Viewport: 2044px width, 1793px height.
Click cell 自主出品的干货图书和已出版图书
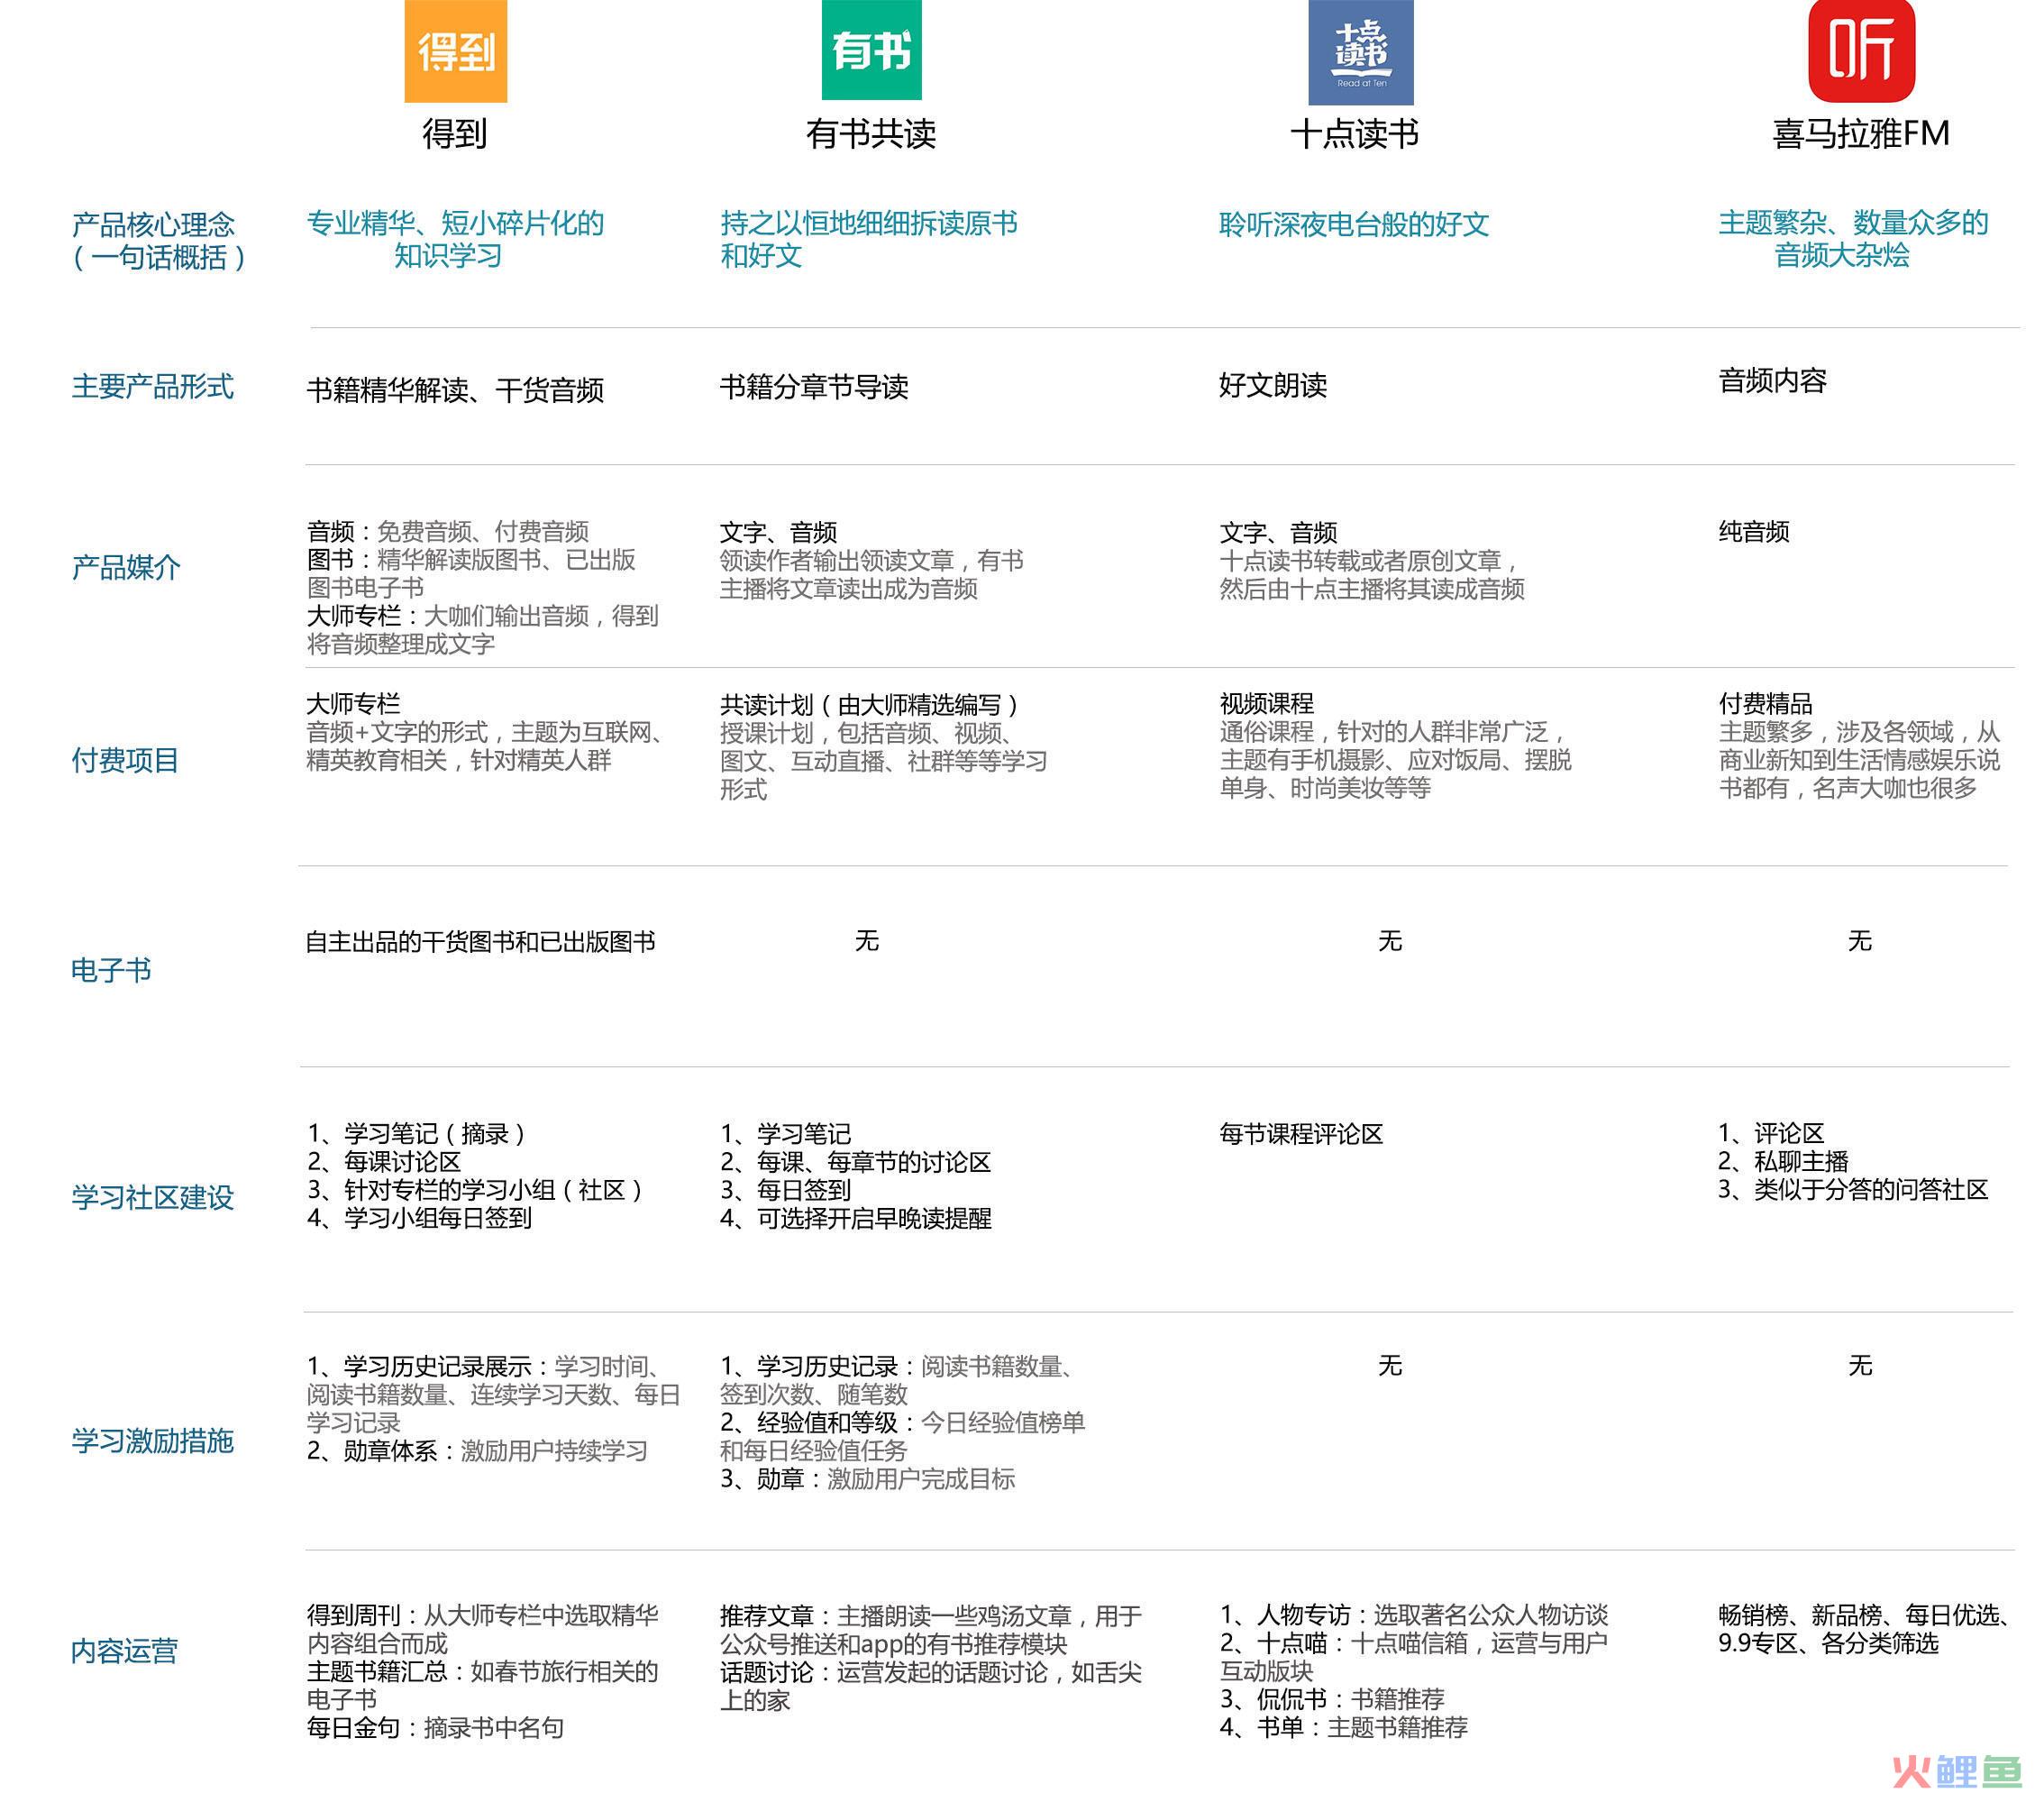(480, 941)
